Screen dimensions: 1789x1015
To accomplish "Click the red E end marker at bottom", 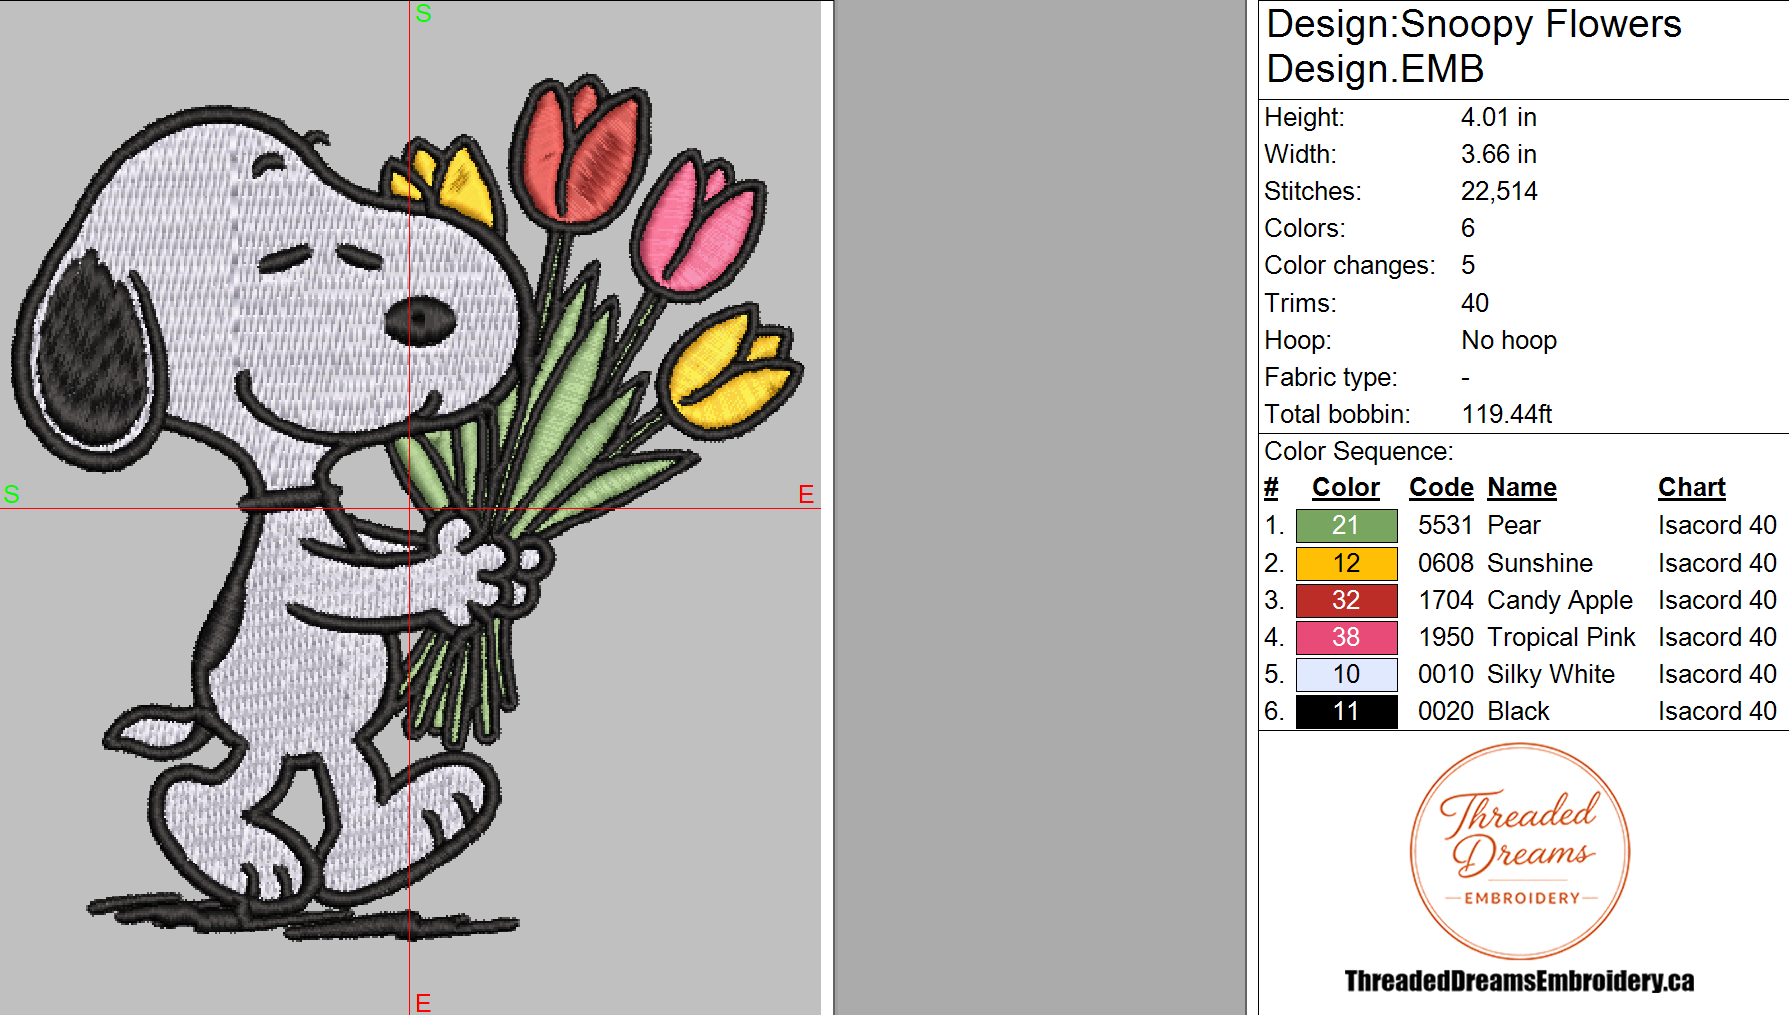I will 423,1003.
